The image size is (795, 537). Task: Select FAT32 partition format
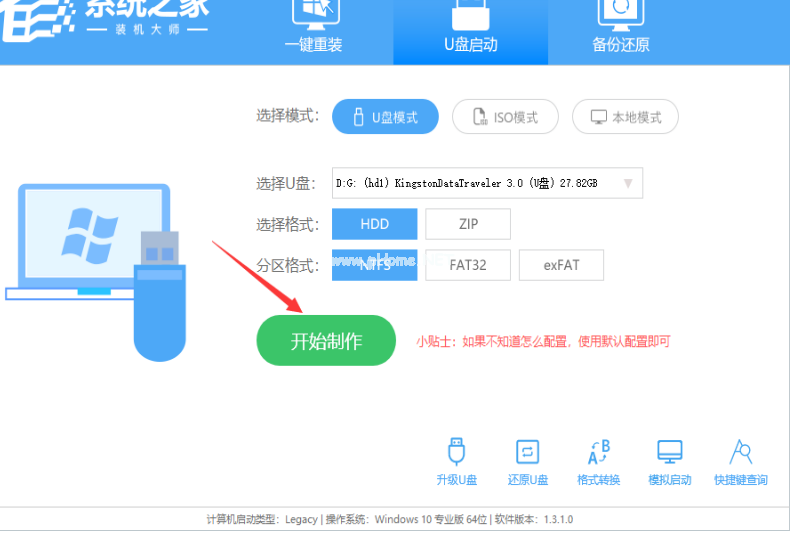point(468,265)
